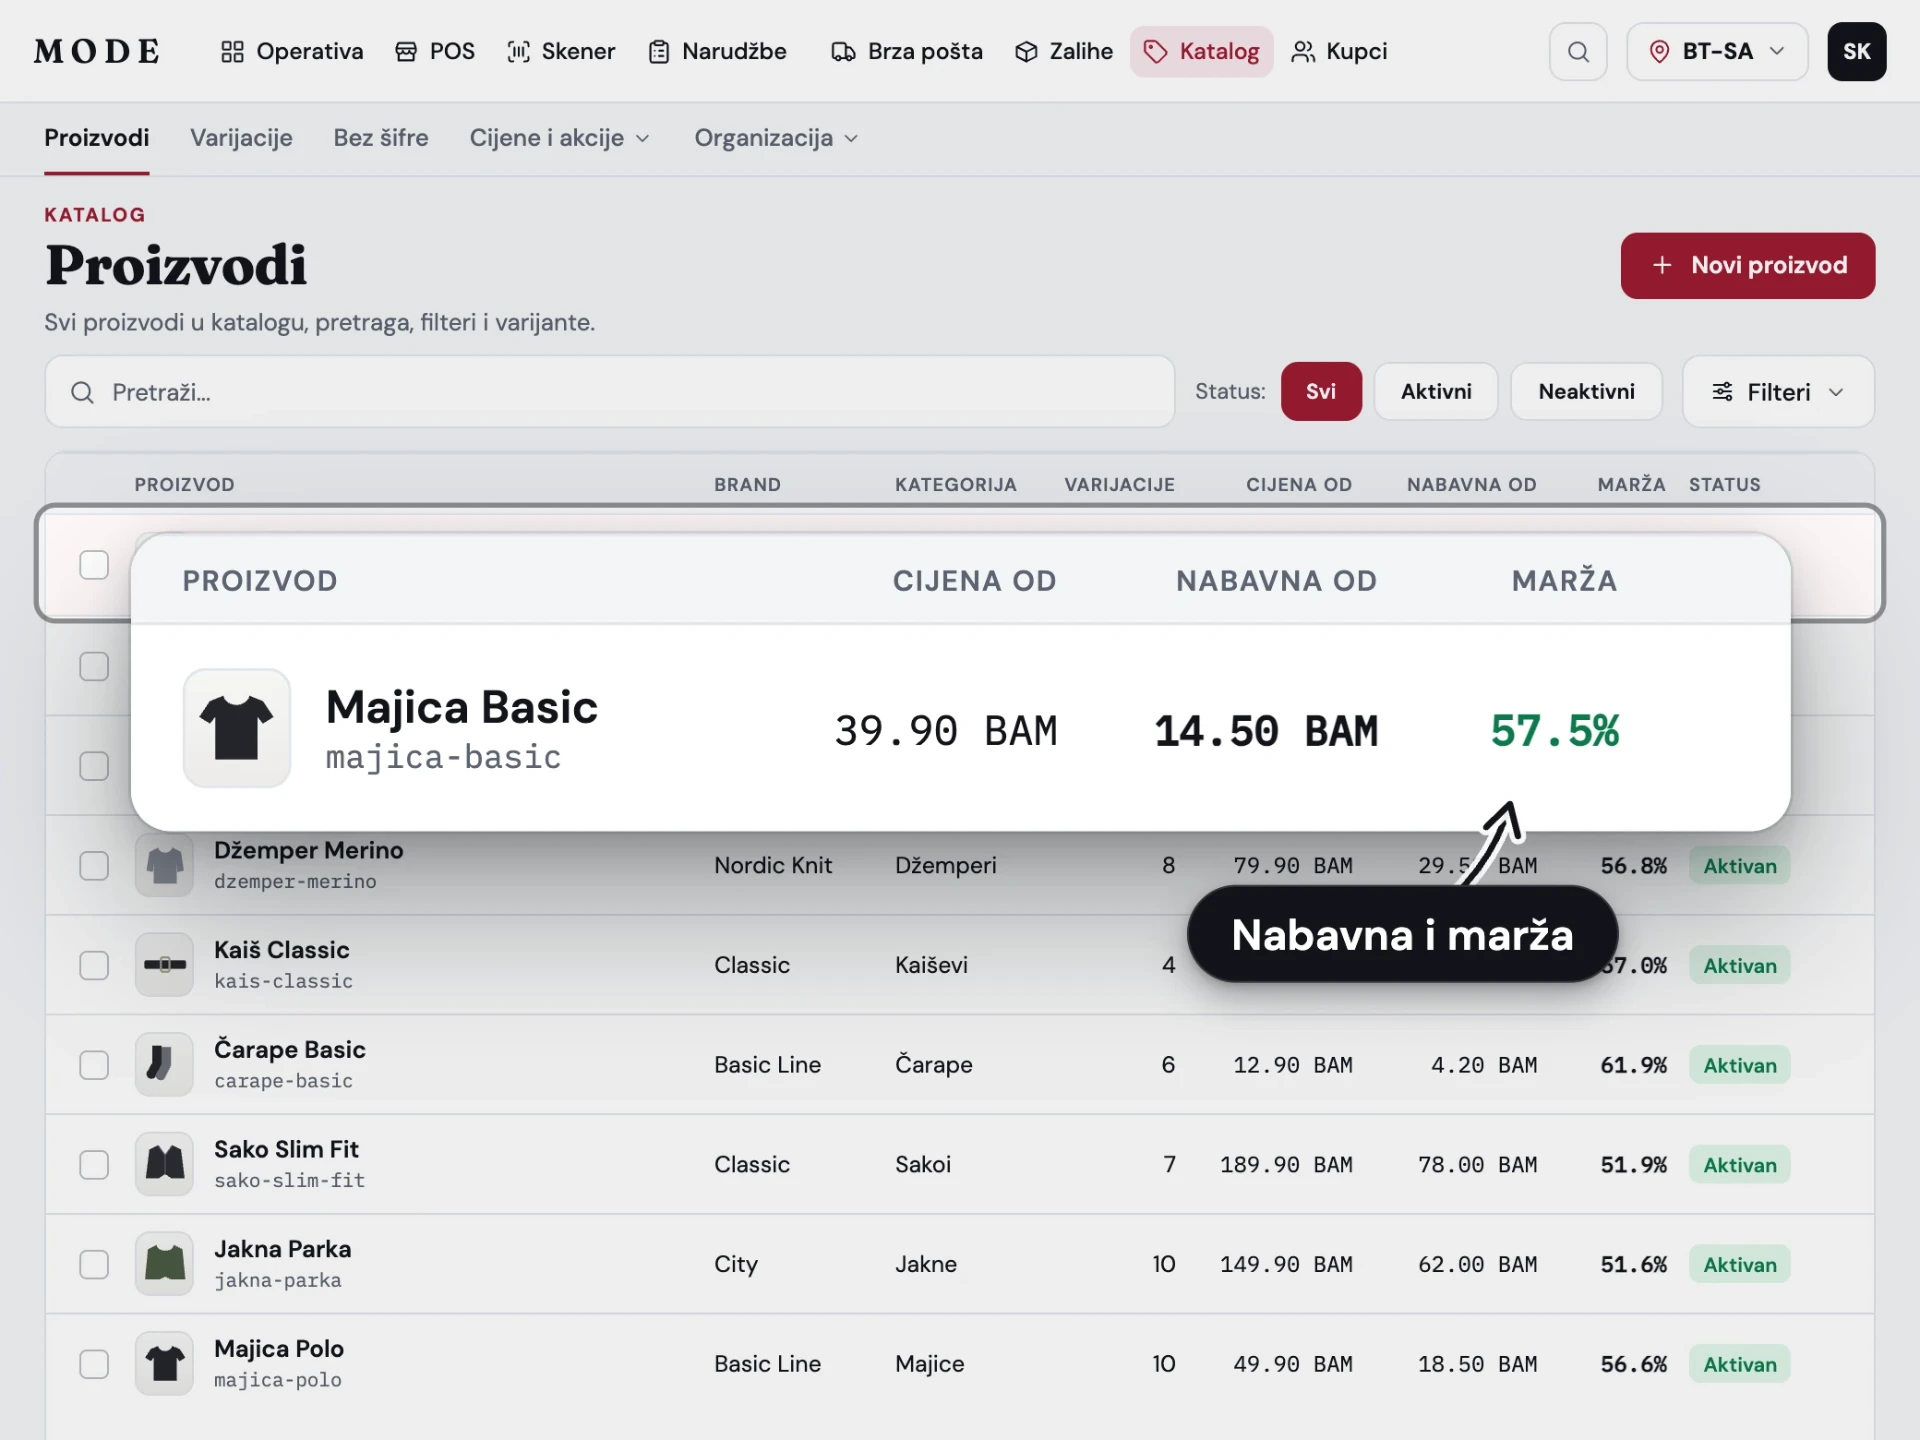
Task: Open the Operativa dashboard nav item
Action: click(291, 51)
